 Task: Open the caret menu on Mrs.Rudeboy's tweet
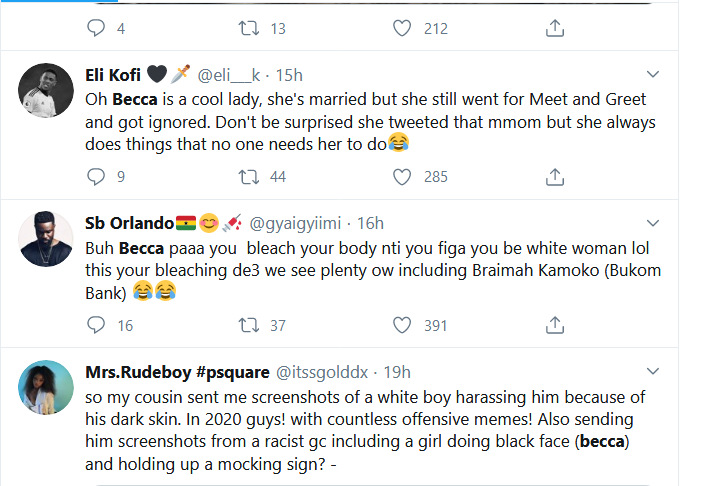(x=653, y=371)
